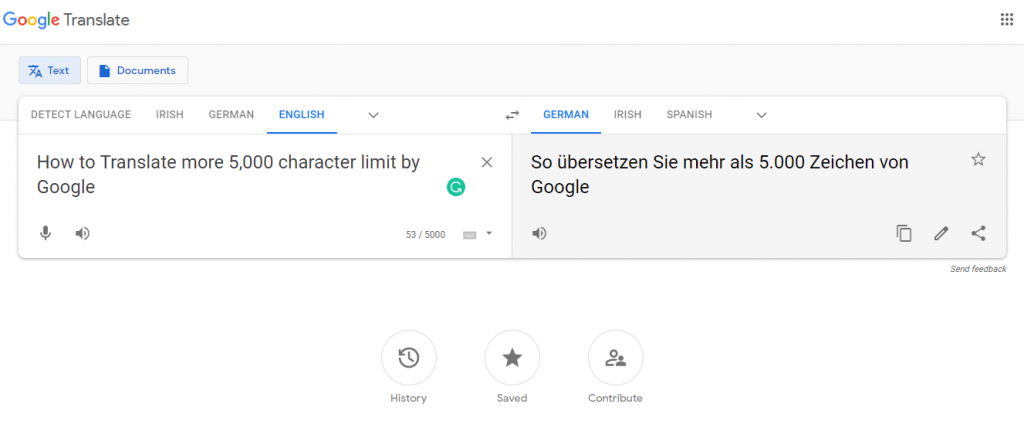
Task: Click into the source text field
Action: pos(229,174)
